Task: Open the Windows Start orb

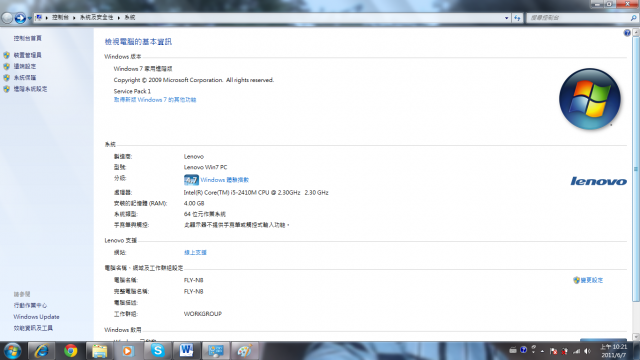Action: tap(12, 351)
